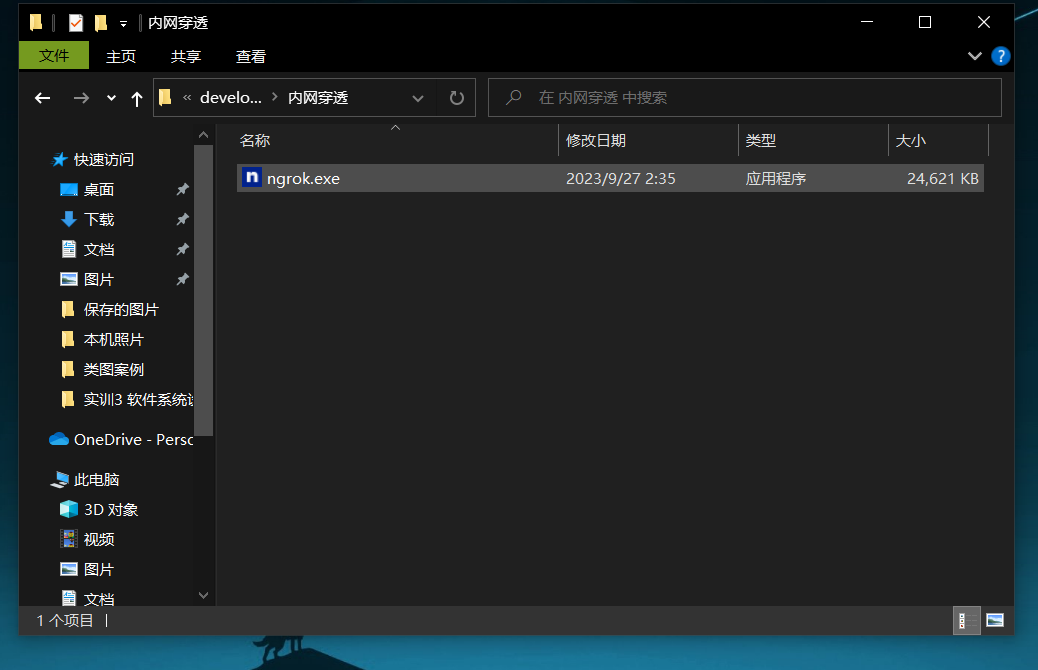Open the 实训3 软件系统 folder
The height and width of the screenshot is (670, 1038).
138,400
